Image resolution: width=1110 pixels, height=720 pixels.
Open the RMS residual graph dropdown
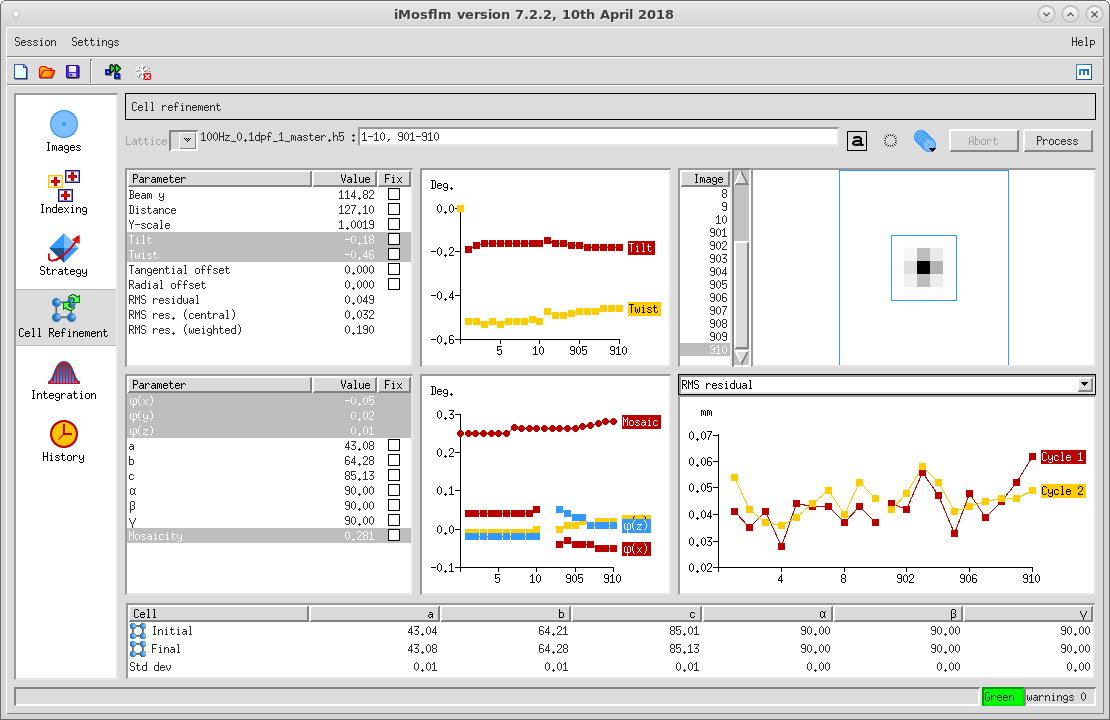[1084, 385]
